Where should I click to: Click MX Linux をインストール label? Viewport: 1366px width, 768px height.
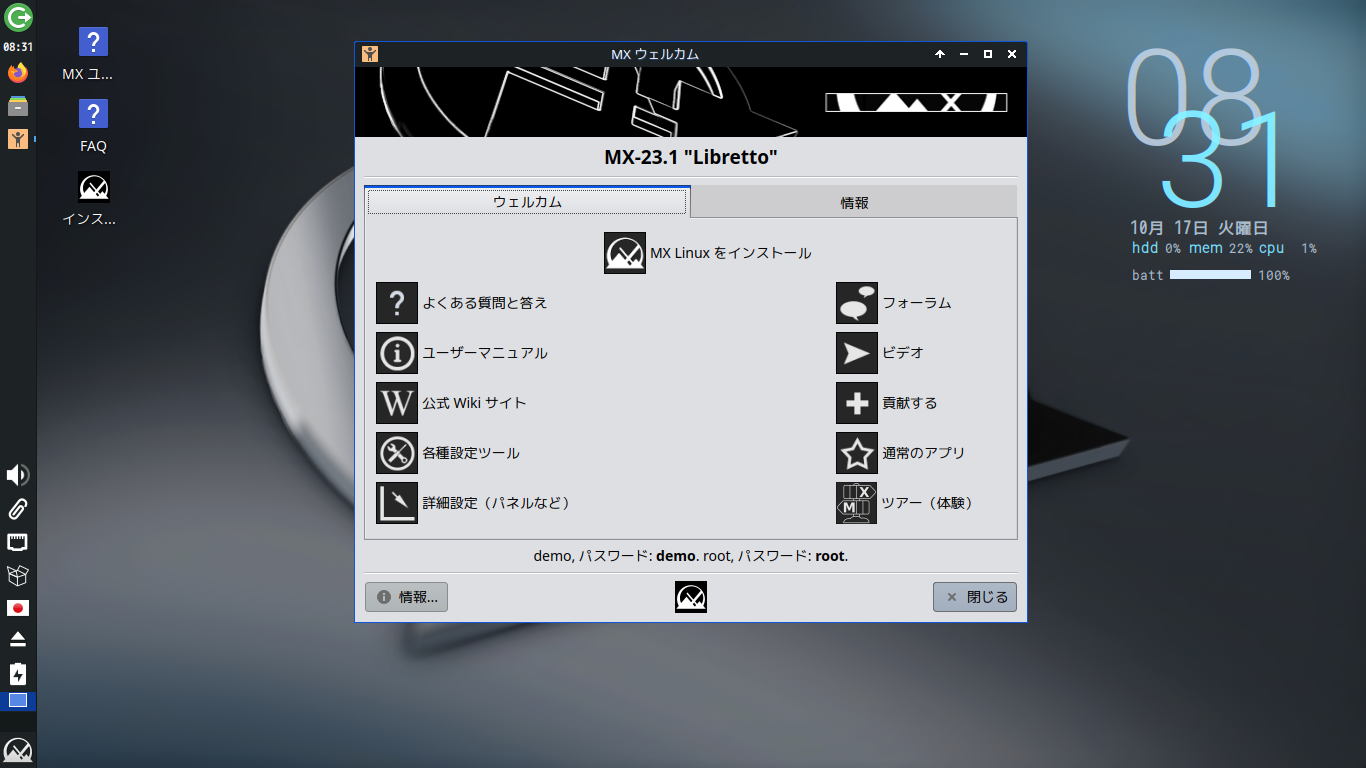click(x=731, y=253)
